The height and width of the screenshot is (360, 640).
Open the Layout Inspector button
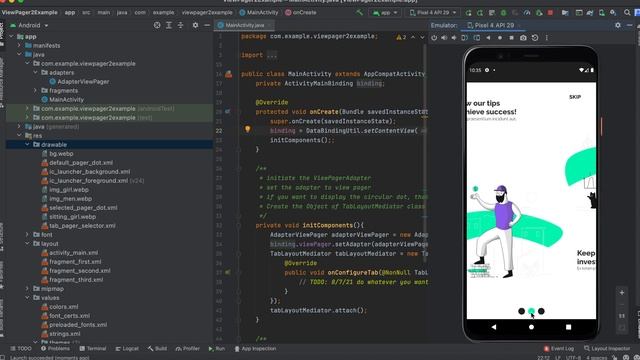(607, 349)
